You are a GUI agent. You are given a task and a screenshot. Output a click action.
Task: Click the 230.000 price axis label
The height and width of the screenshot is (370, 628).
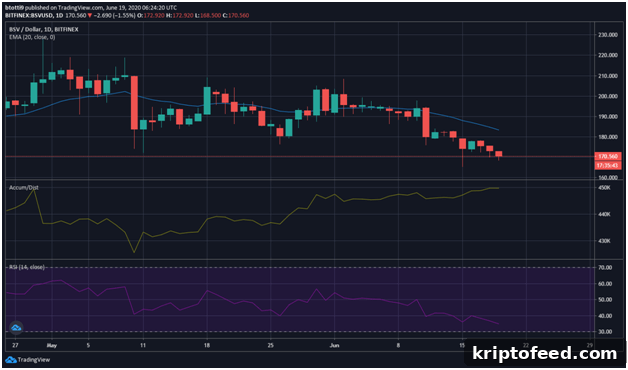[608, 35]
